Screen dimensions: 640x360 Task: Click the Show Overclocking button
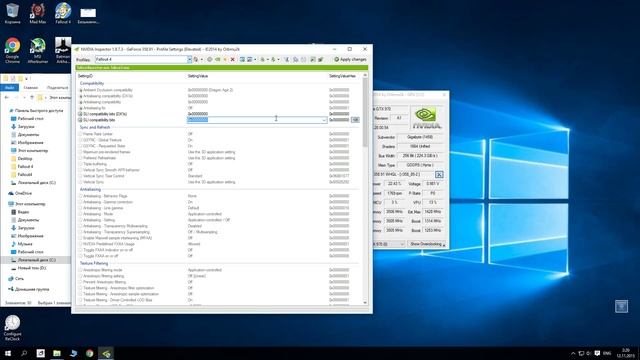tap(427, 244)
